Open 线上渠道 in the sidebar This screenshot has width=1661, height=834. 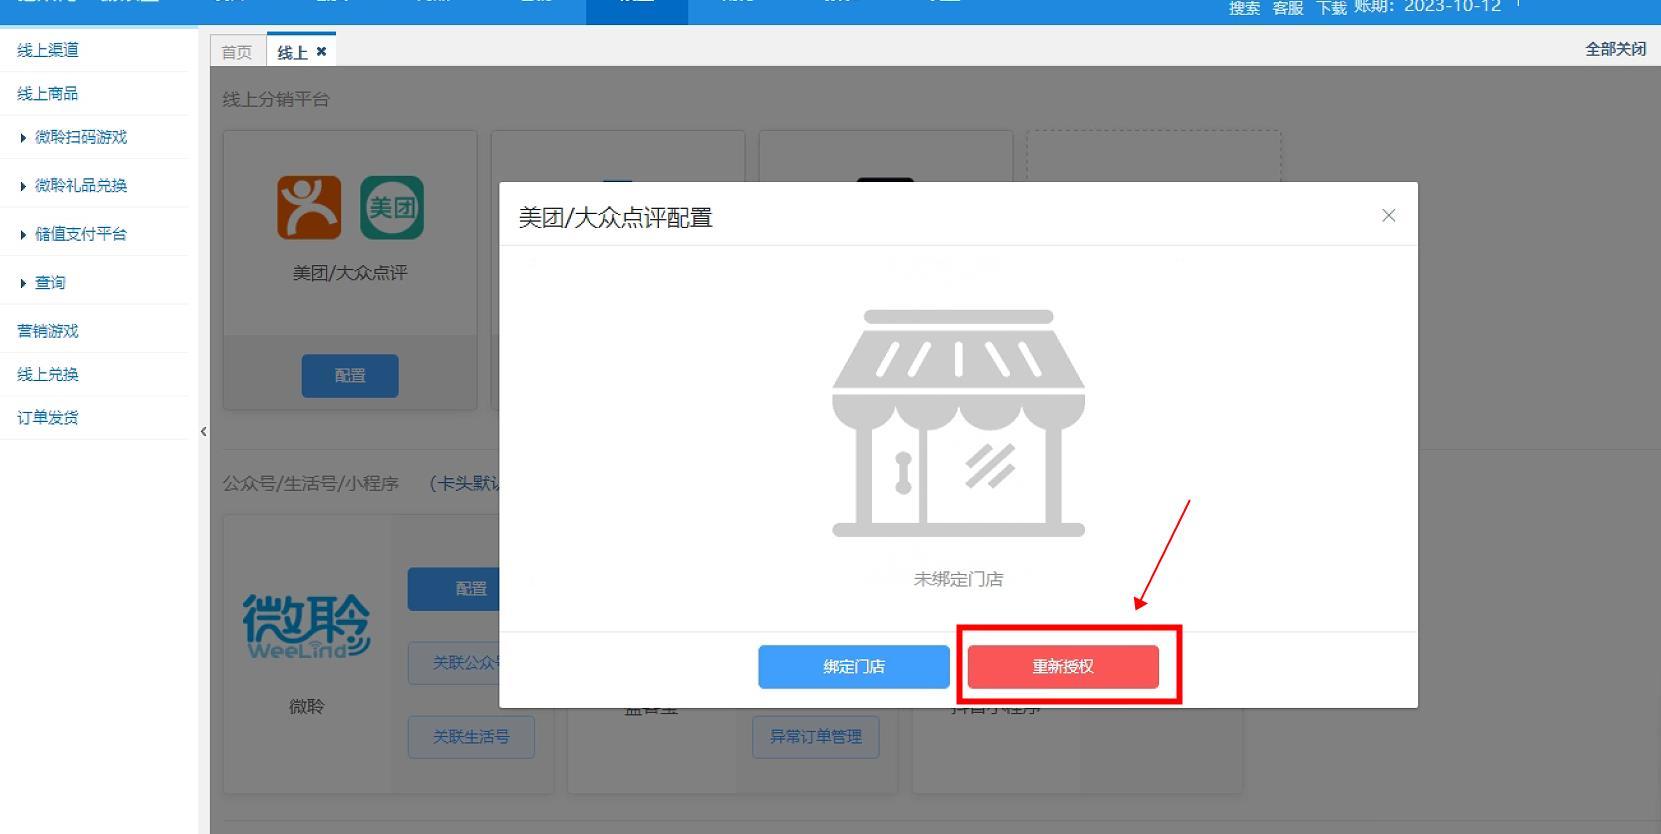[x=48, y=50]
